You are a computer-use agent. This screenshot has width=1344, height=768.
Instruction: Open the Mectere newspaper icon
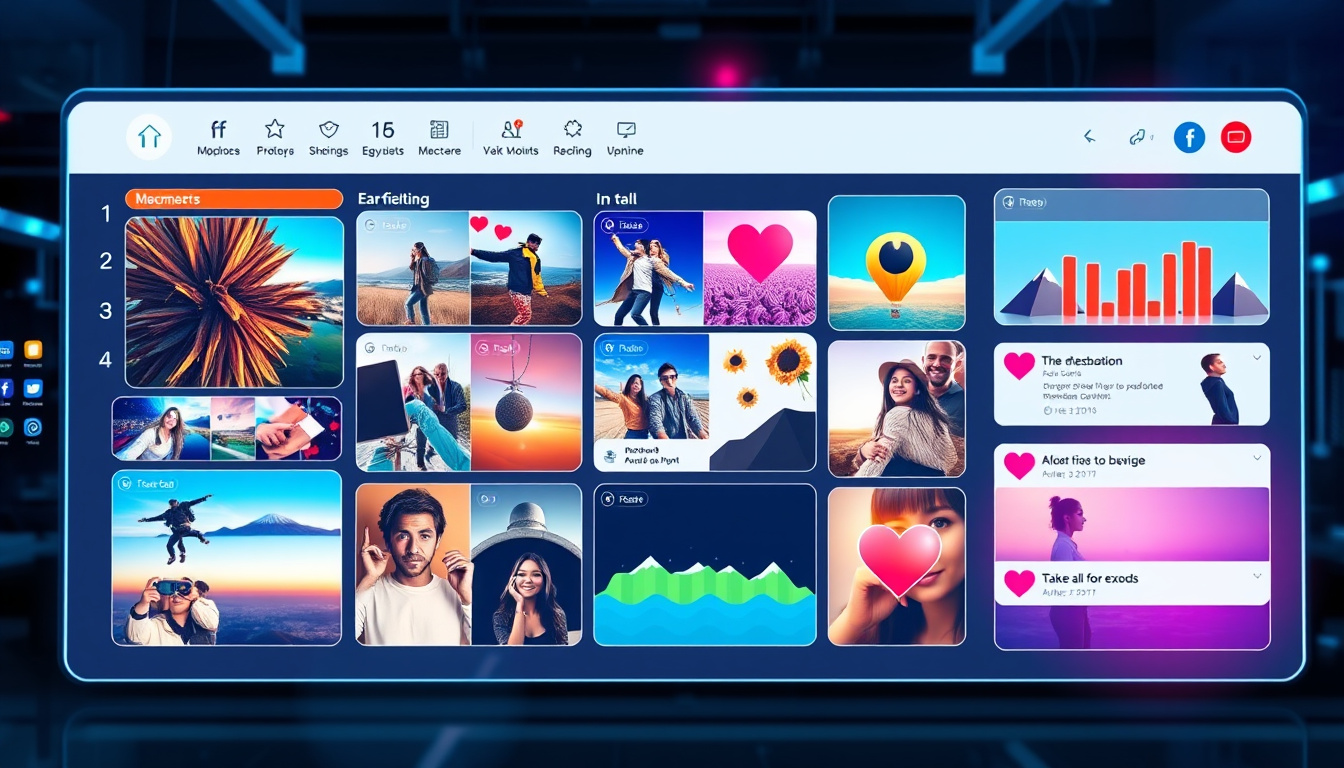[x=438, y=129]
